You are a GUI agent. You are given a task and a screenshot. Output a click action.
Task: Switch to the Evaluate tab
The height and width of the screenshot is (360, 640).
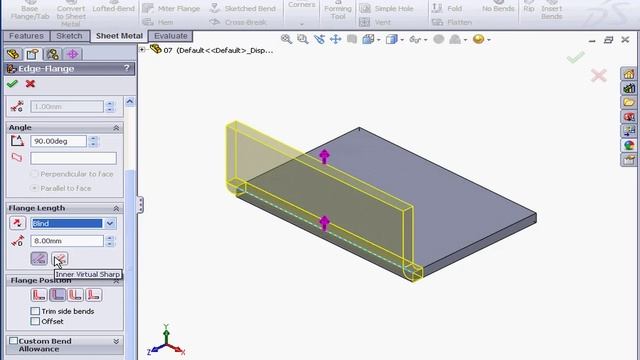tap(171, 36)
